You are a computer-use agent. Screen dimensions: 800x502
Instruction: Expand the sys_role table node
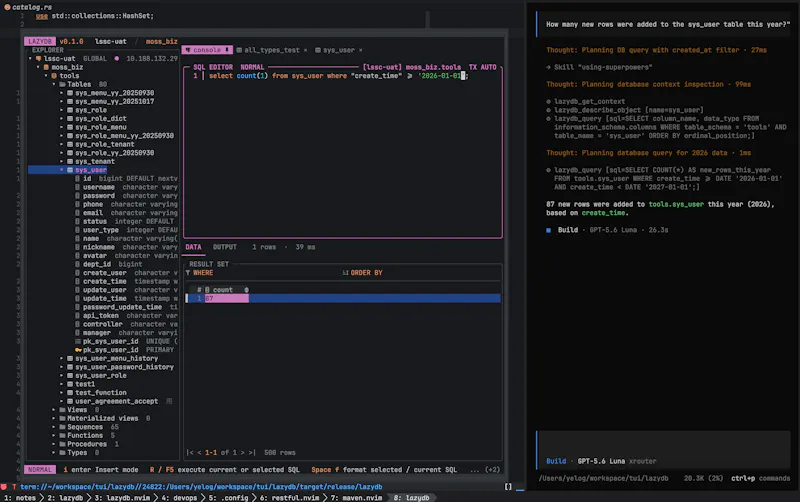(62, 110)
